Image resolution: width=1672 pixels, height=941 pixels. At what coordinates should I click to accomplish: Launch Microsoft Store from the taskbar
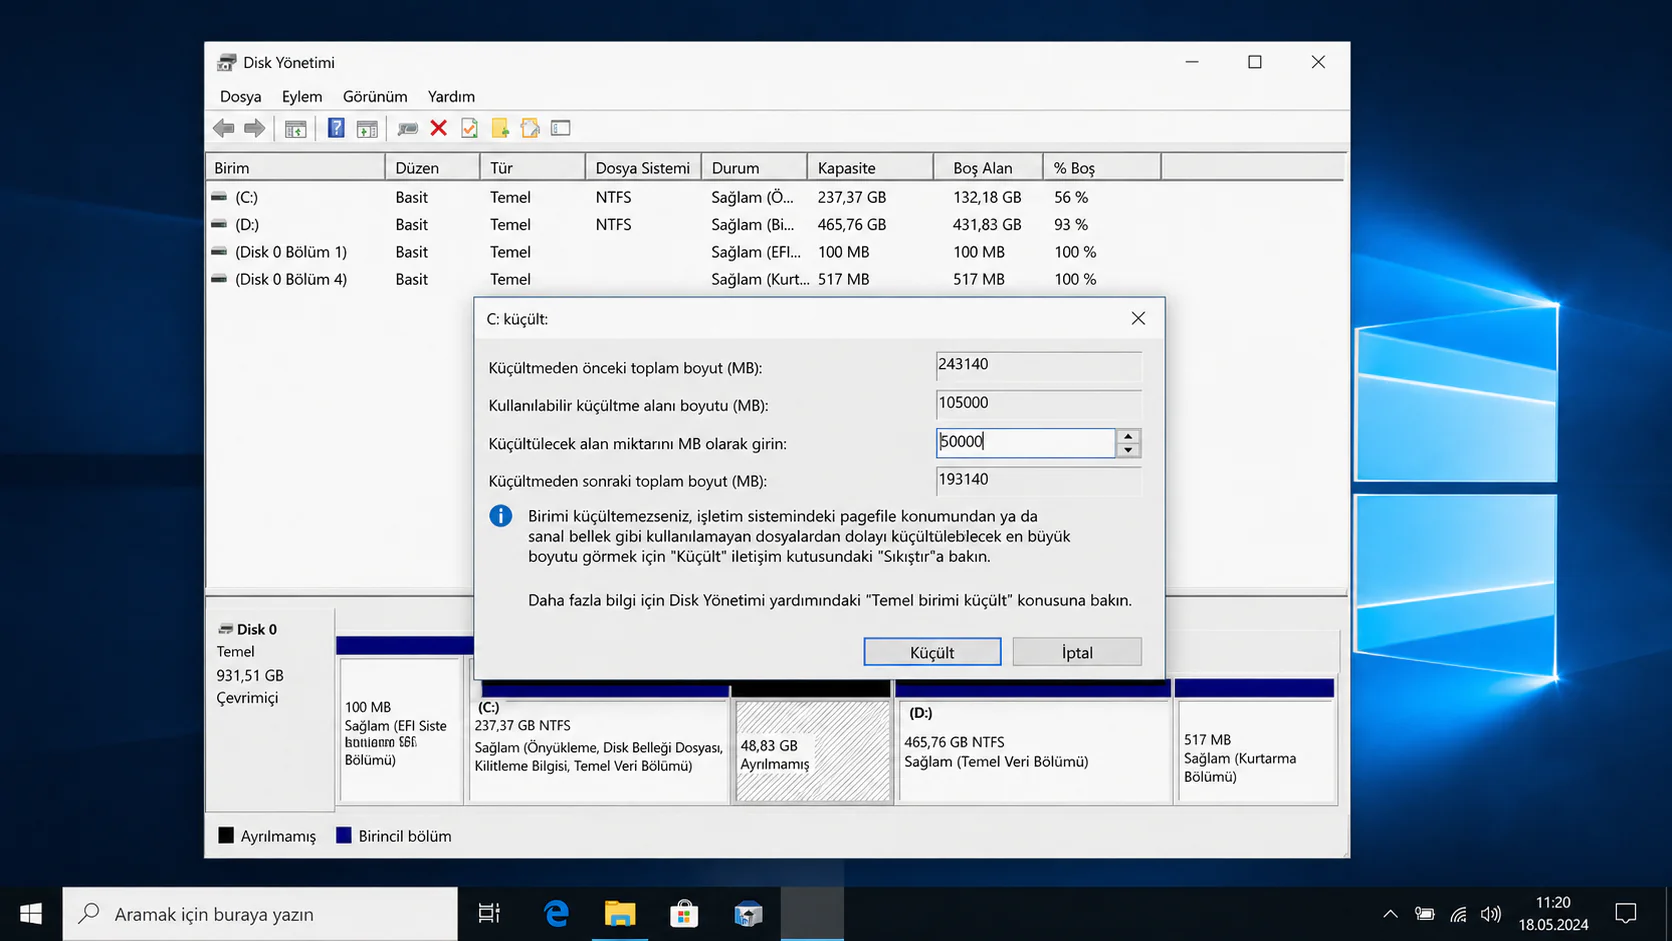click(684, 913)
